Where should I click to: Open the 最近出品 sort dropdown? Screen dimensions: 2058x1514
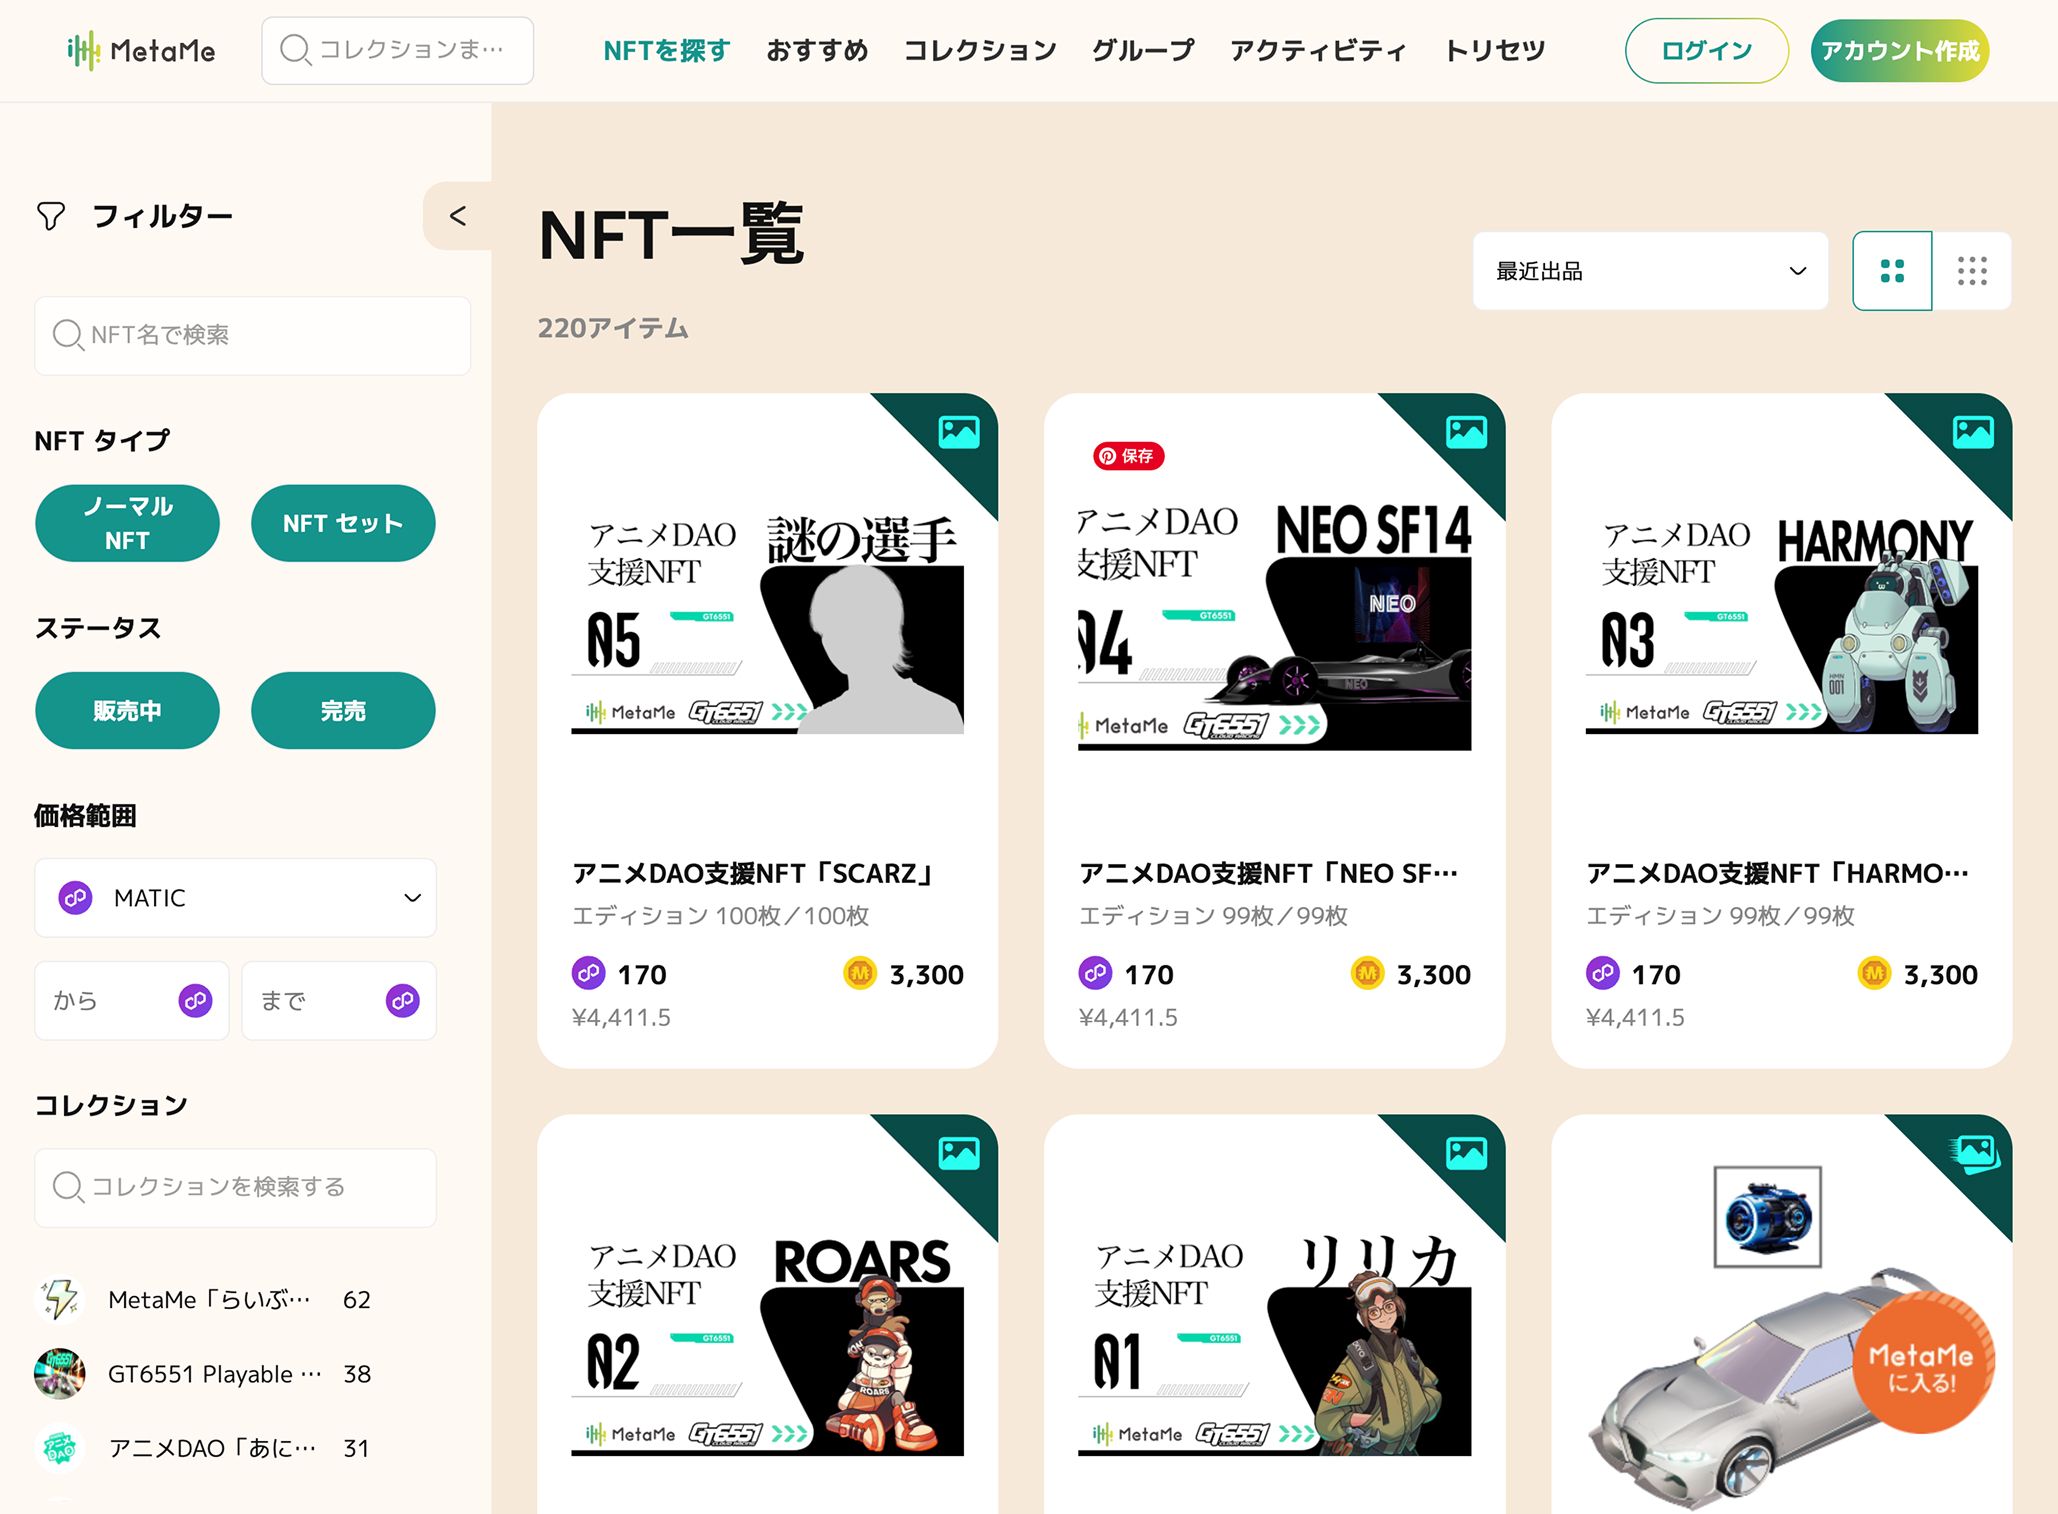pos(1650,271)
